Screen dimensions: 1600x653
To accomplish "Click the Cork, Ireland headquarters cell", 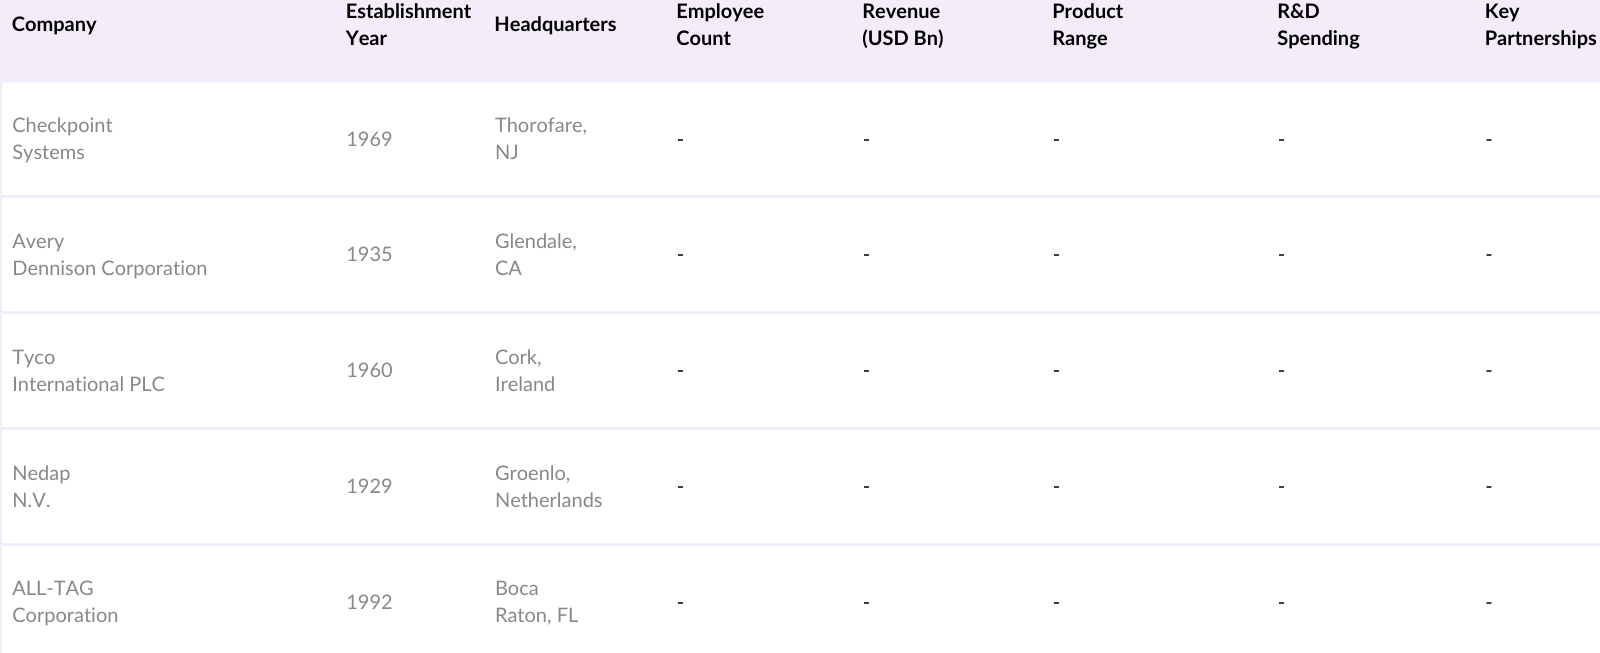I will click(524, 371).
